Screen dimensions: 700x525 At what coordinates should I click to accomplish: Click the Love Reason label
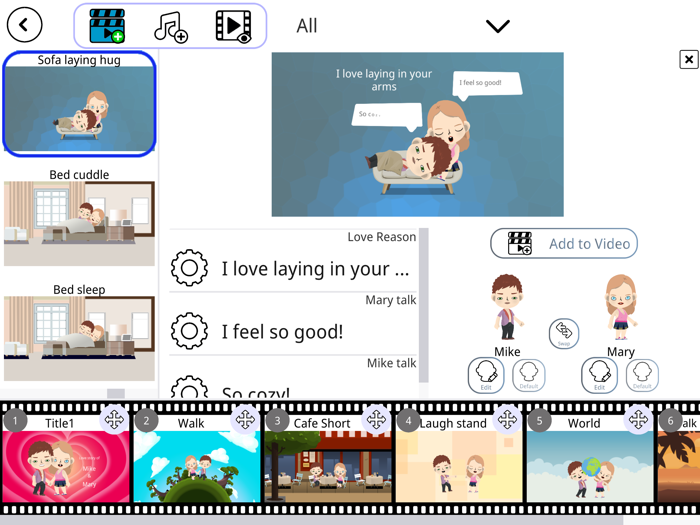(382, 237)
